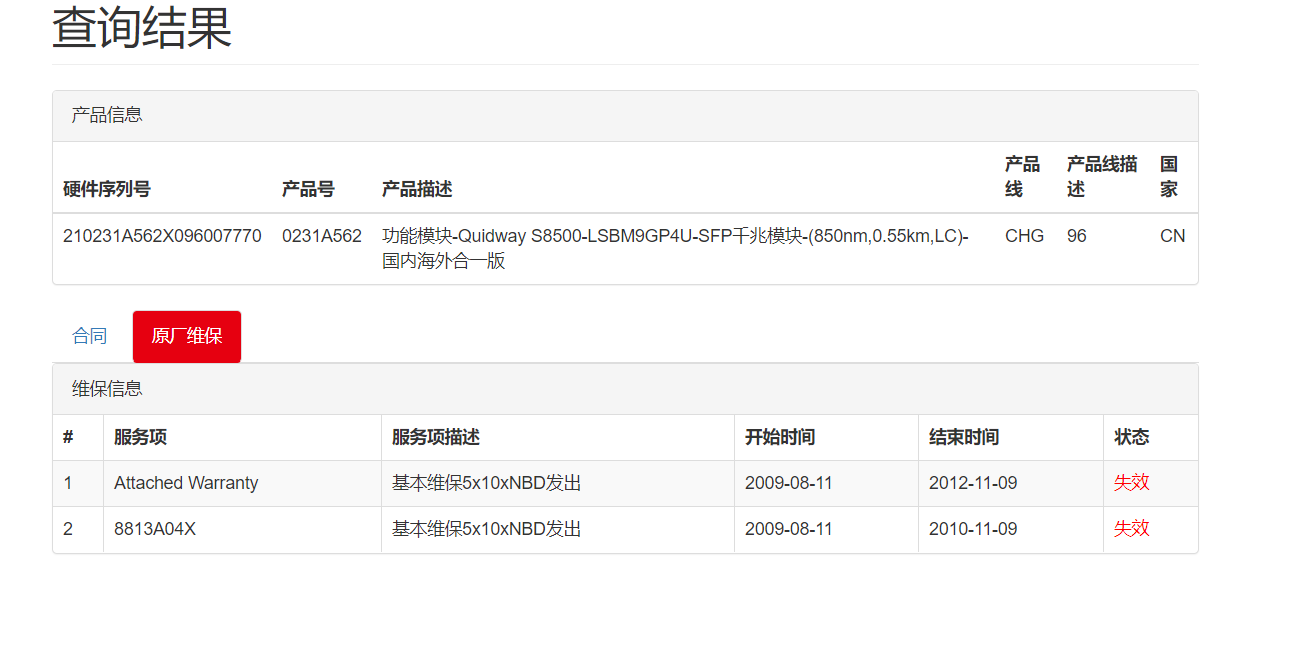Click the 产品描述 column header
1299x648 pixels.
tap(417, 189)
